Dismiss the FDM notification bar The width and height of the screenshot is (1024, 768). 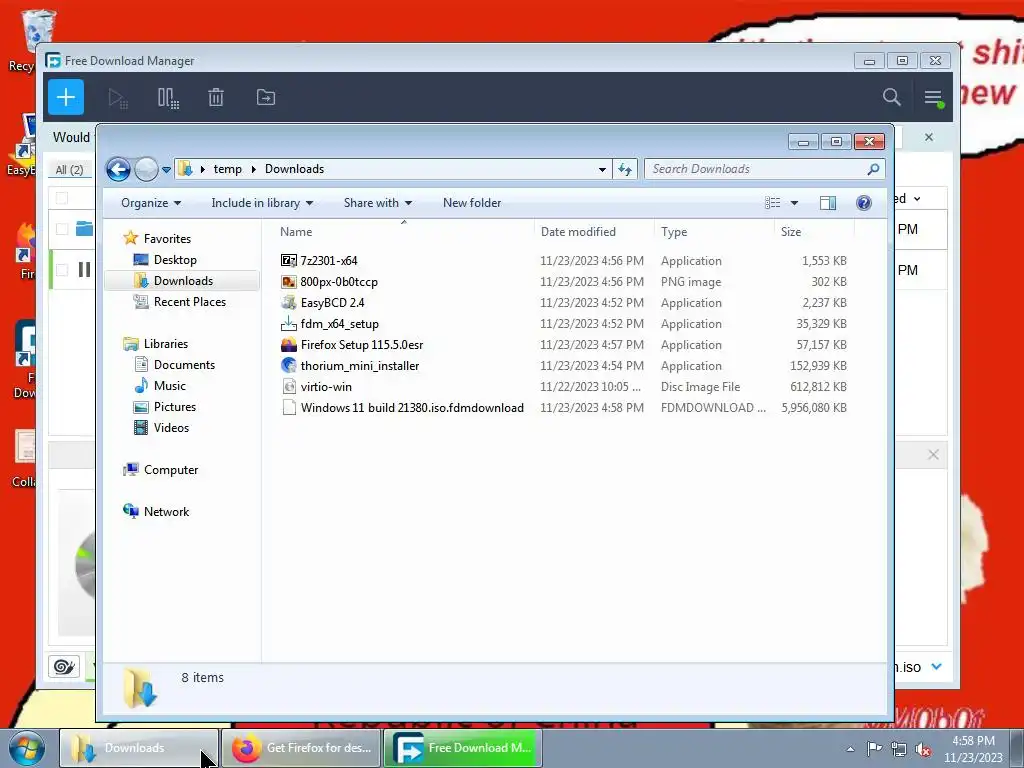(x=929, y=137)
